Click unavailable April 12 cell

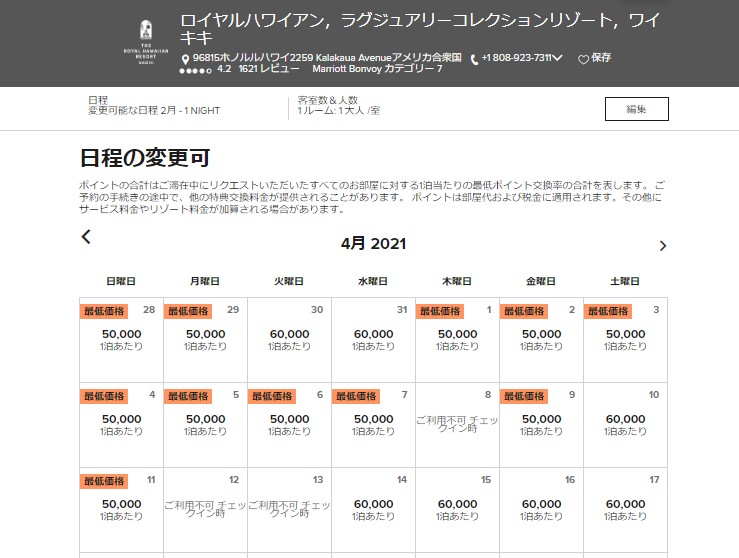[x=205, y=509]
